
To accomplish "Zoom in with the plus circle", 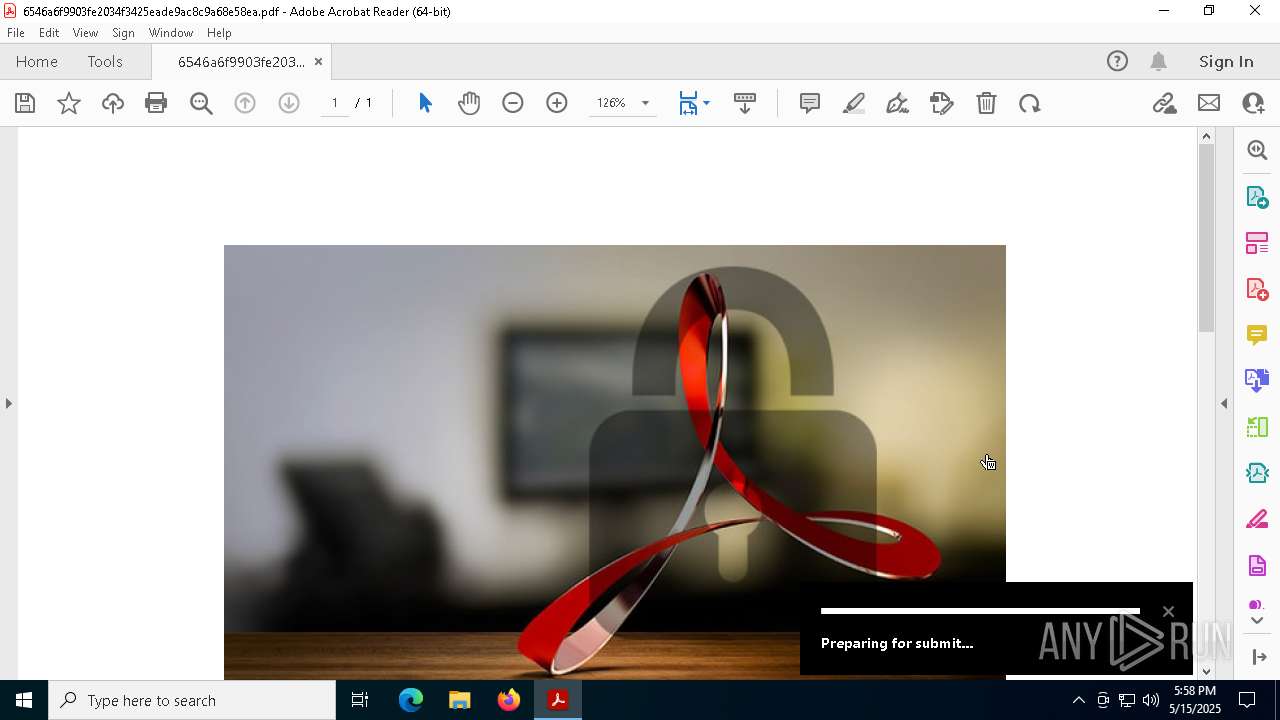I will [x=557, y=103].
